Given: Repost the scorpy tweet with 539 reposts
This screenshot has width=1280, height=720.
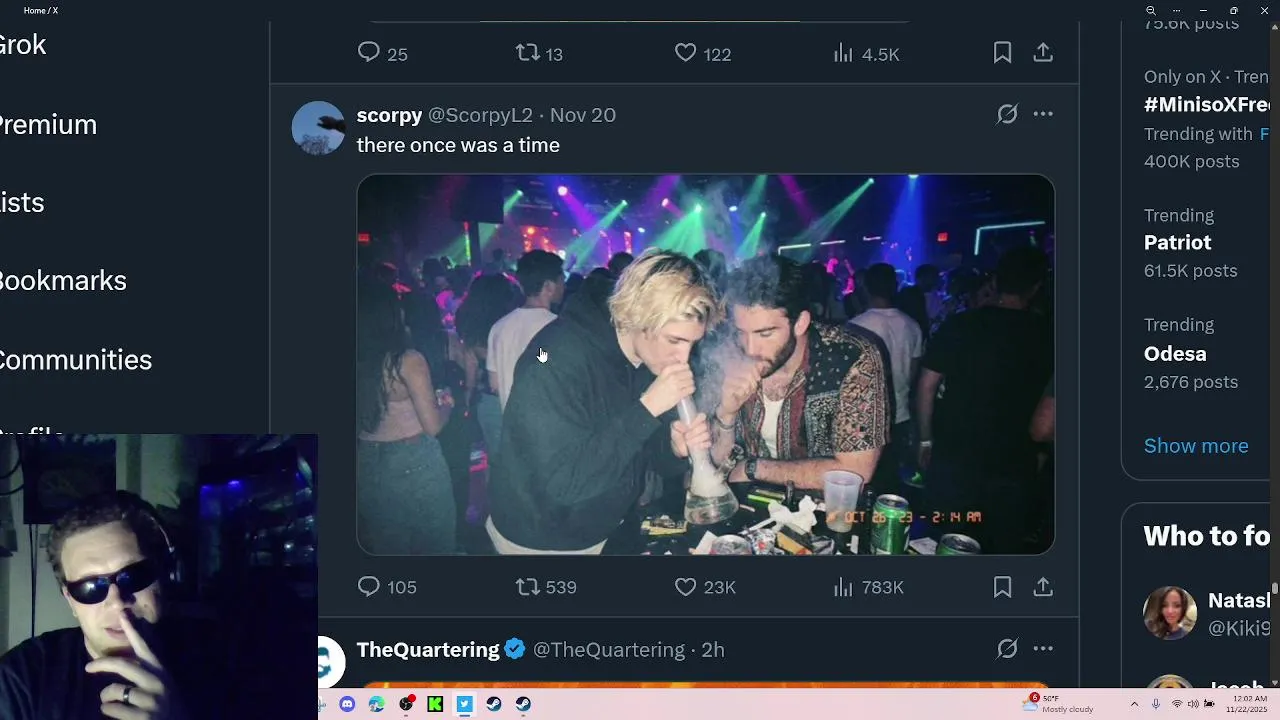Looking at the screenshot, I should tap(528, 587).
